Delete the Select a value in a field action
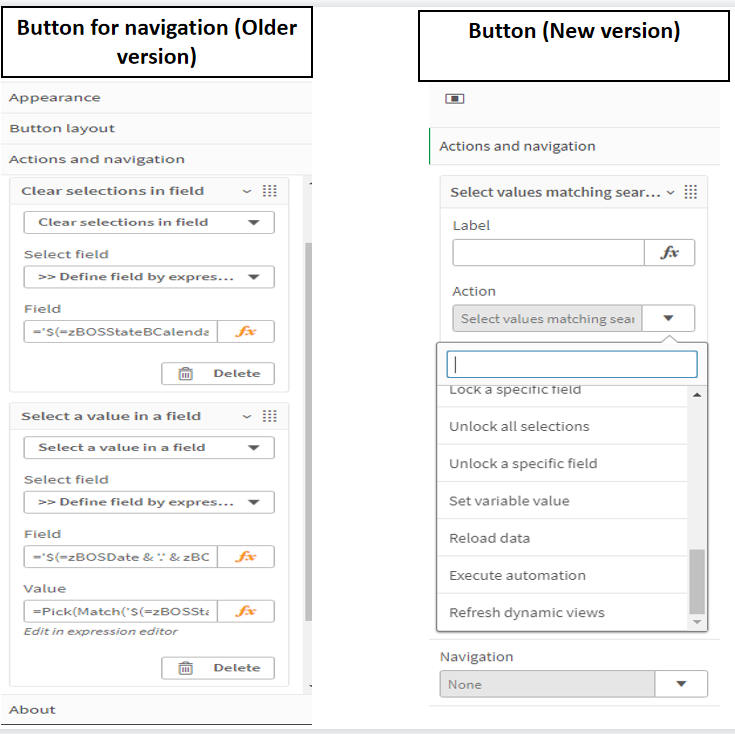 click(217, 668)
